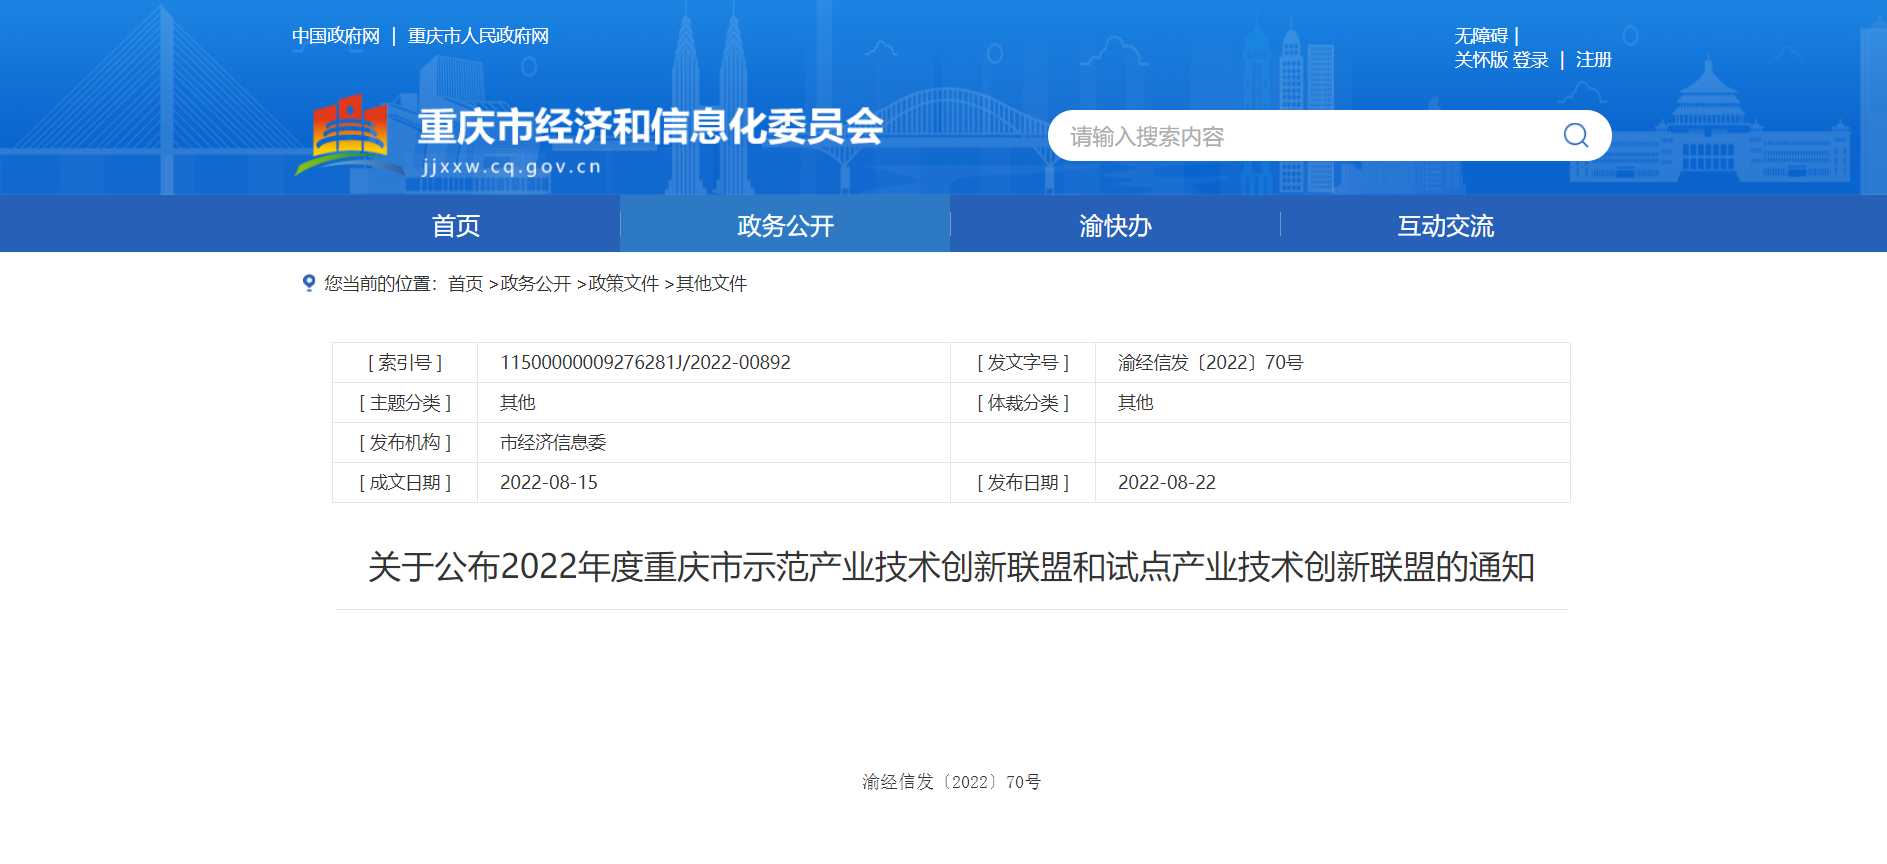Open the 互动交流 navigation tab
1887x864 pixels.
pyautogui.click(x=1445, y=225)
